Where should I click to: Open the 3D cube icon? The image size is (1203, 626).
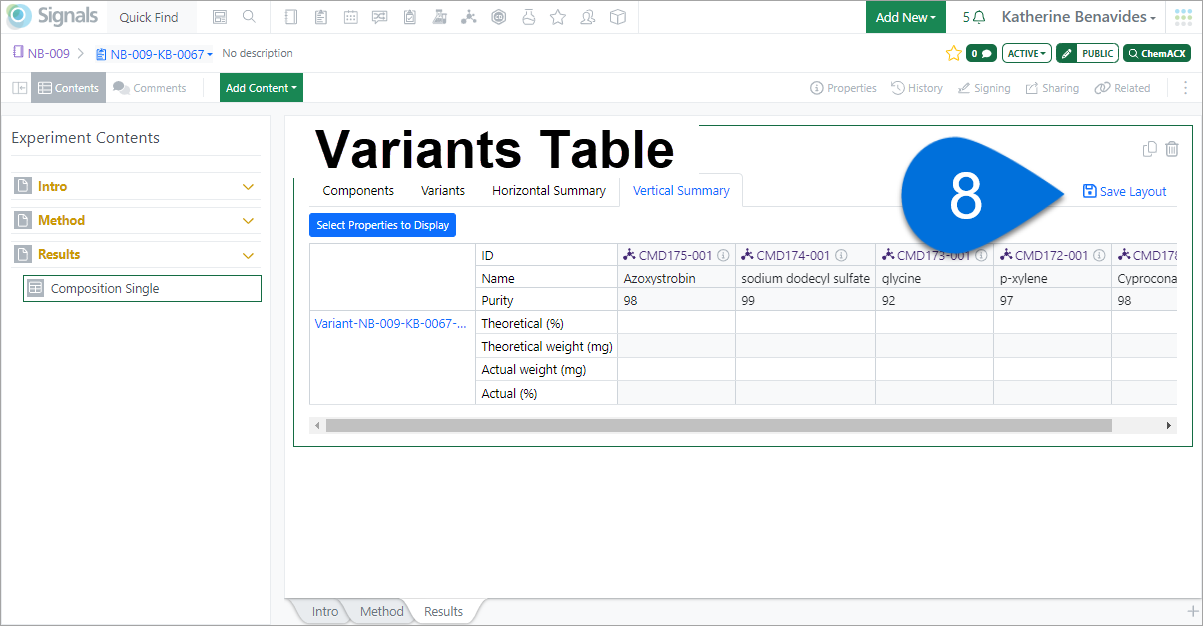(x=618, y=17)
